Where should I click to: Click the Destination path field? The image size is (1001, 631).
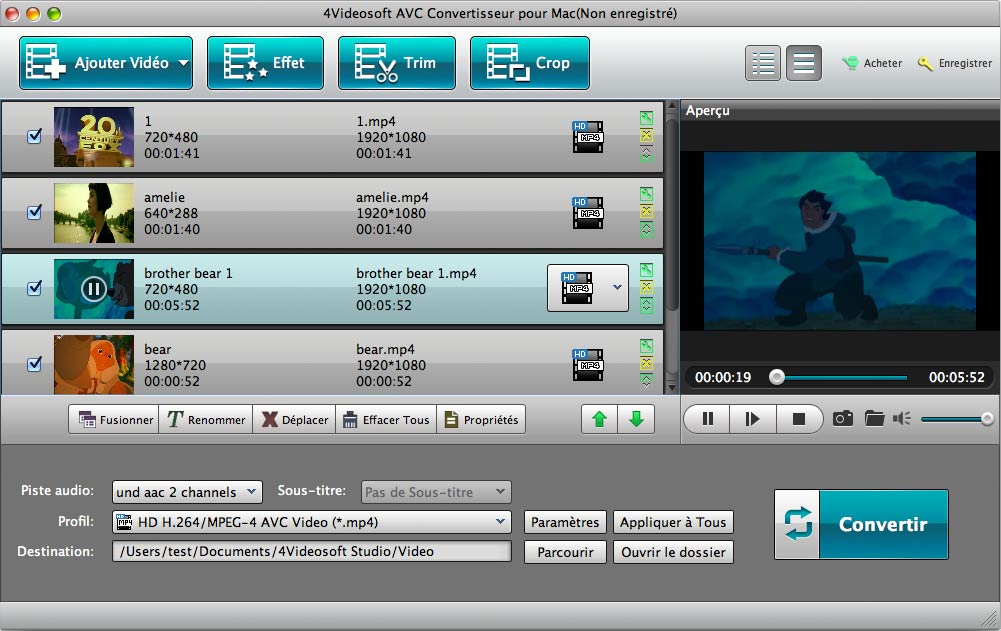311,551
